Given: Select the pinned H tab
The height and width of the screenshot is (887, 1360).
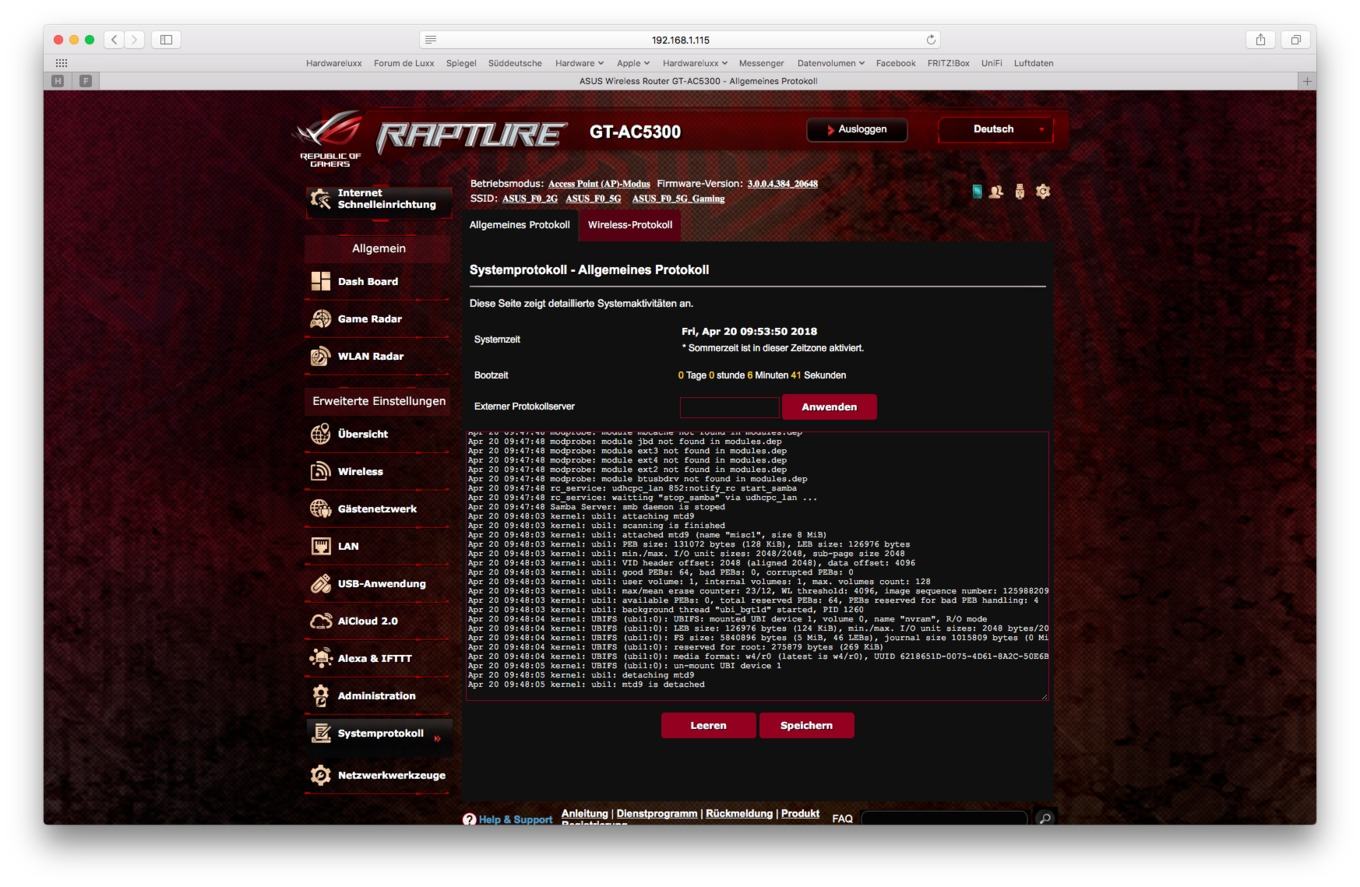Looking at the screenshot, I should pyautogui.click(x=57, y=81).
